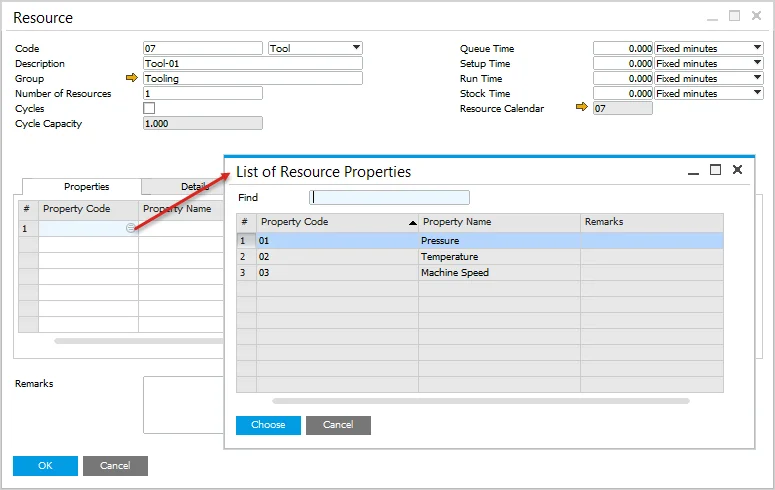Click the Remarks text area in Resource window

tap(183, 405)
